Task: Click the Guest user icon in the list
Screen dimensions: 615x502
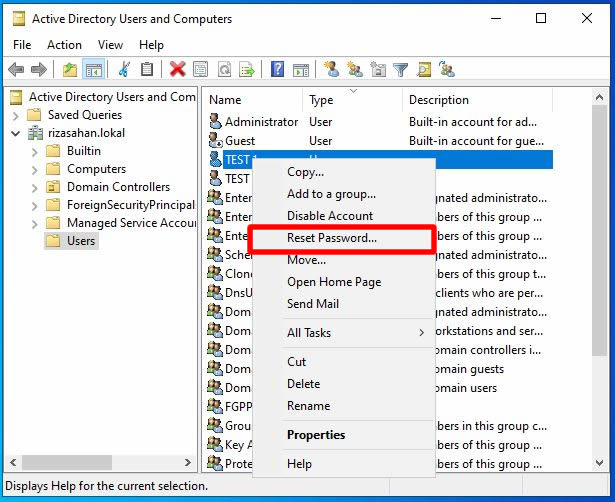Action: pyautogui.click(x=215, y=140)
